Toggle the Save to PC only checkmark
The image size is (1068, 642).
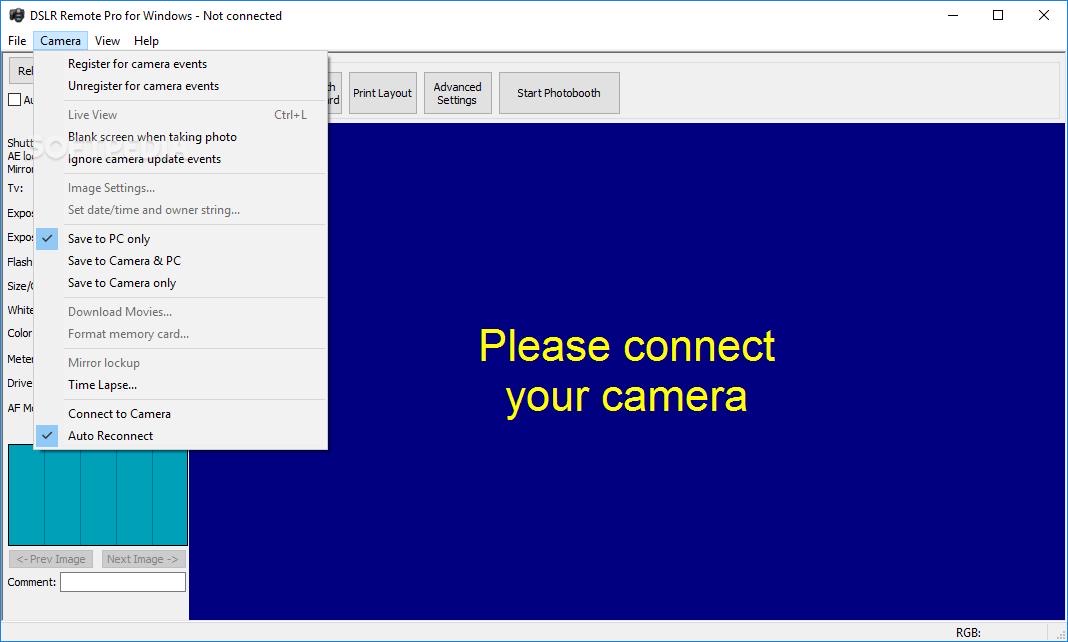click(x=47, y=239)
